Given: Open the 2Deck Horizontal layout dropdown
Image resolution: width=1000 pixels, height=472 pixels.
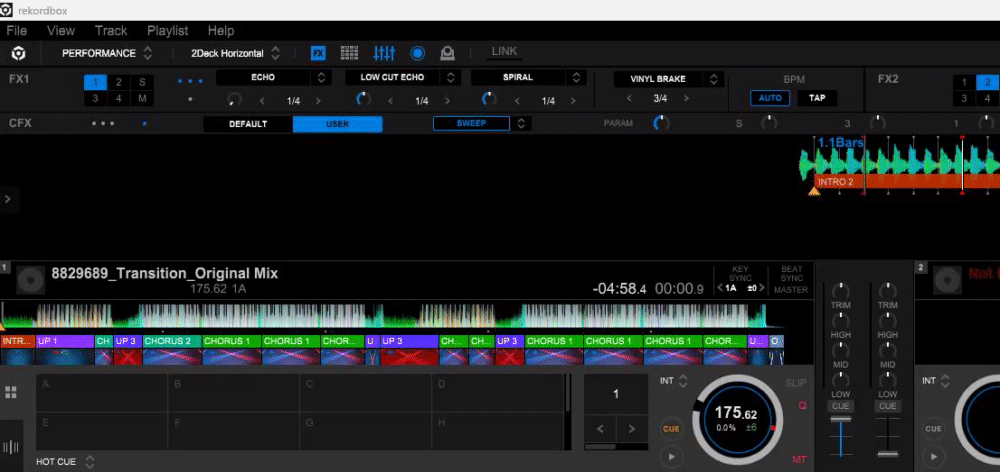Looking at the screenshot, I should [235, 54].
